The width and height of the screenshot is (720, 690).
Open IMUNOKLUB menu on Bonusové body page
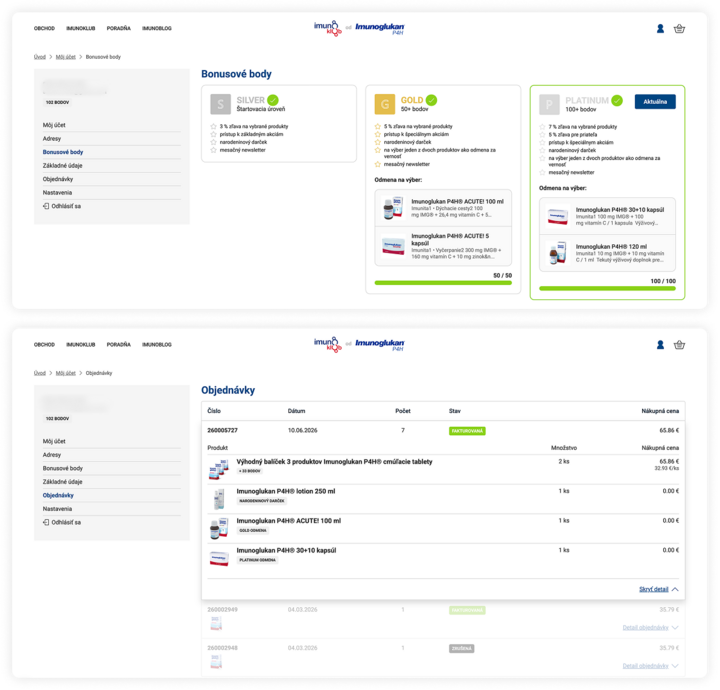pos(81,28)
